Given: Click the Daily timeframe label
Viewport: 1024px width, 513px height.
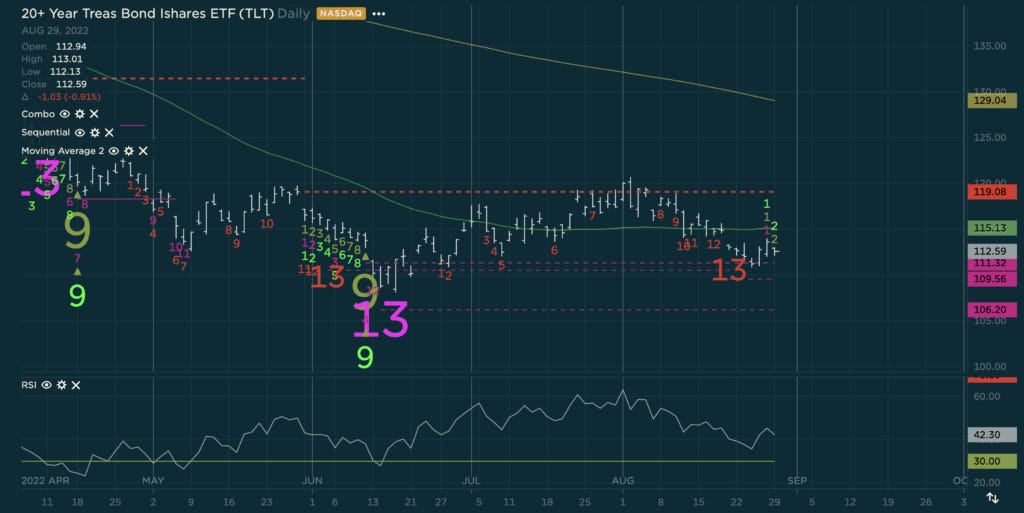Looking at the screenshot, I should 293,14.
